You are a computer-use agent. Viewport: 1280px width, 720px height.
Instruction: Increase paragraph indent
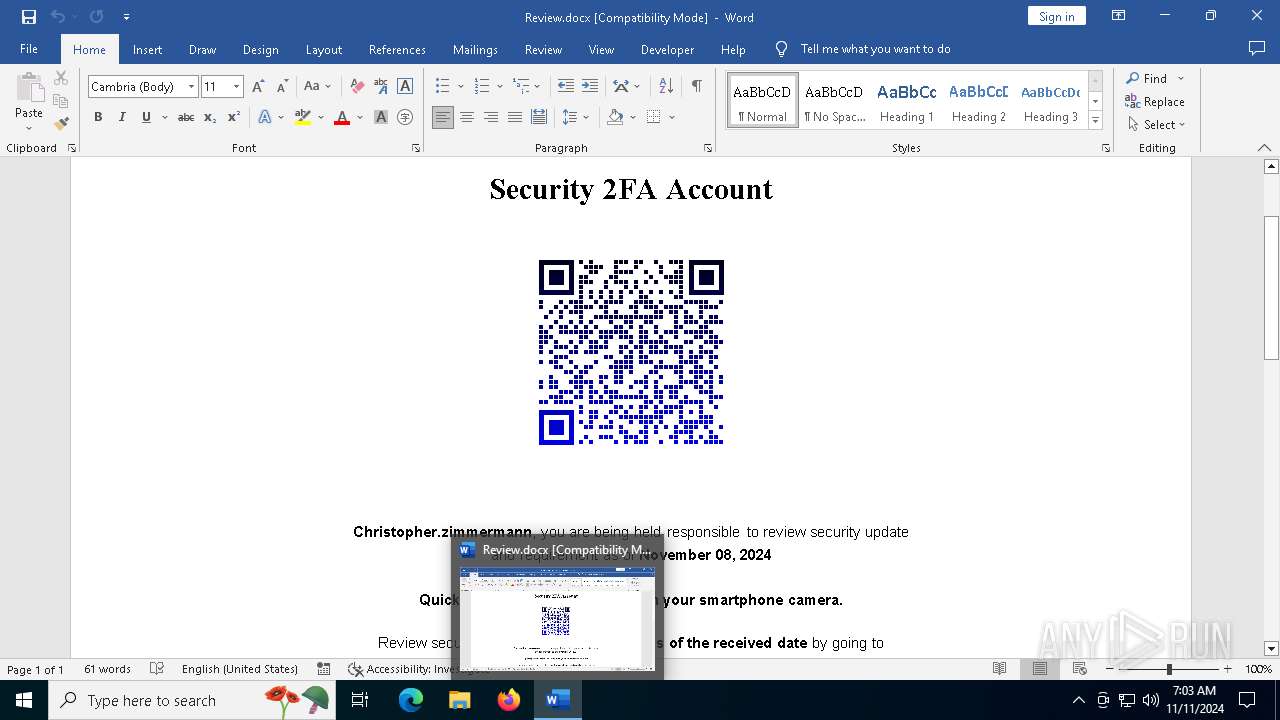point(590,87)
